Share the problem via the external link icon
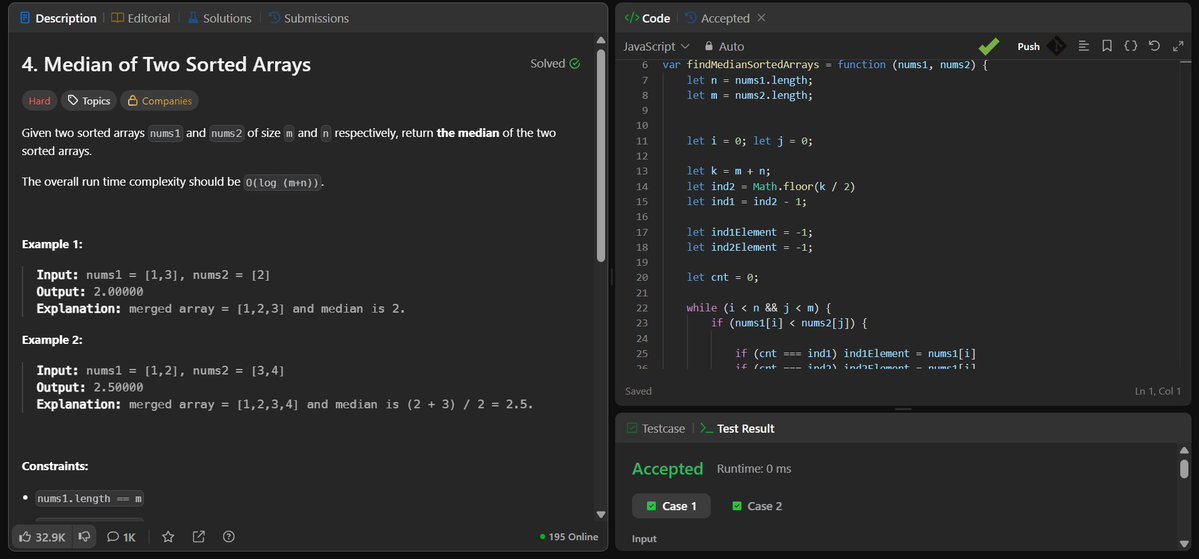This screenshot has height=559, width=1199. pyautogui.click(x=198, y=537)
